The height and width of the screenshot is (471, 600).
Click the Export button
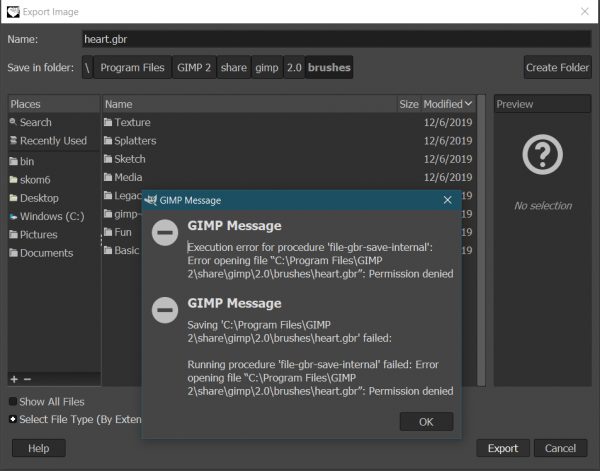click(503, 448)
